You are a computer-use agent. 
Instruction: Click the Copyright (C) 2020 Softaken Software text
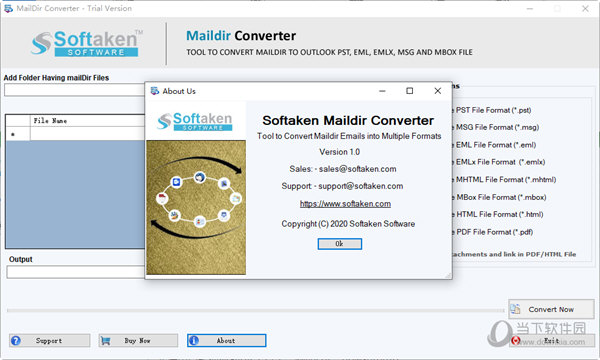pyautogui.click(x=348, y=224)
